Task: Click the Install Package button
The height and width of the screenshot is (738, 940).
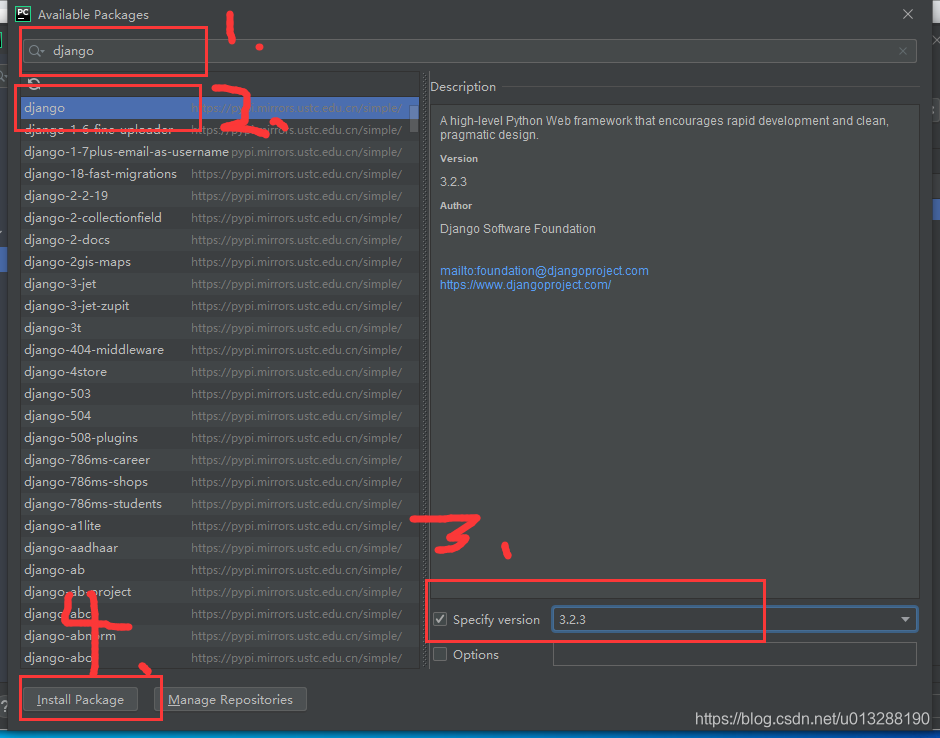Action: coord(81,699)
